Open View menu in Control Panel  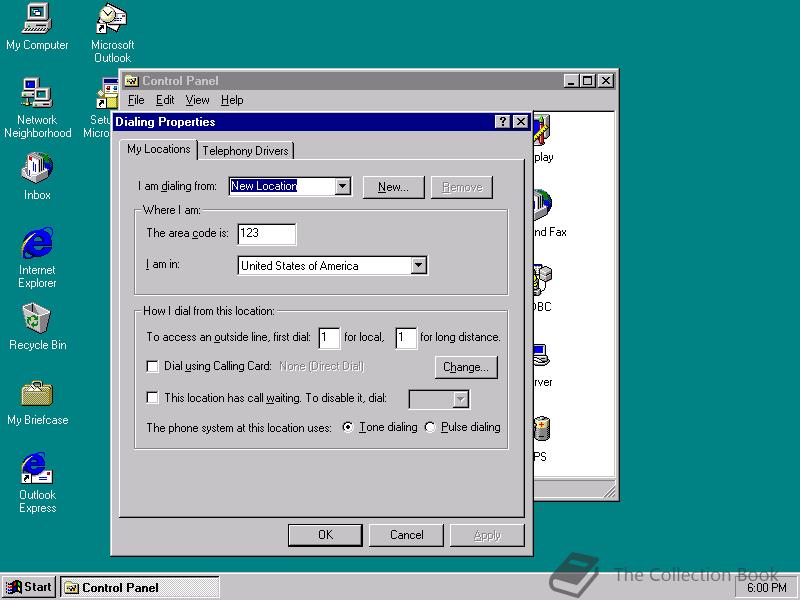tap(197, 100)
